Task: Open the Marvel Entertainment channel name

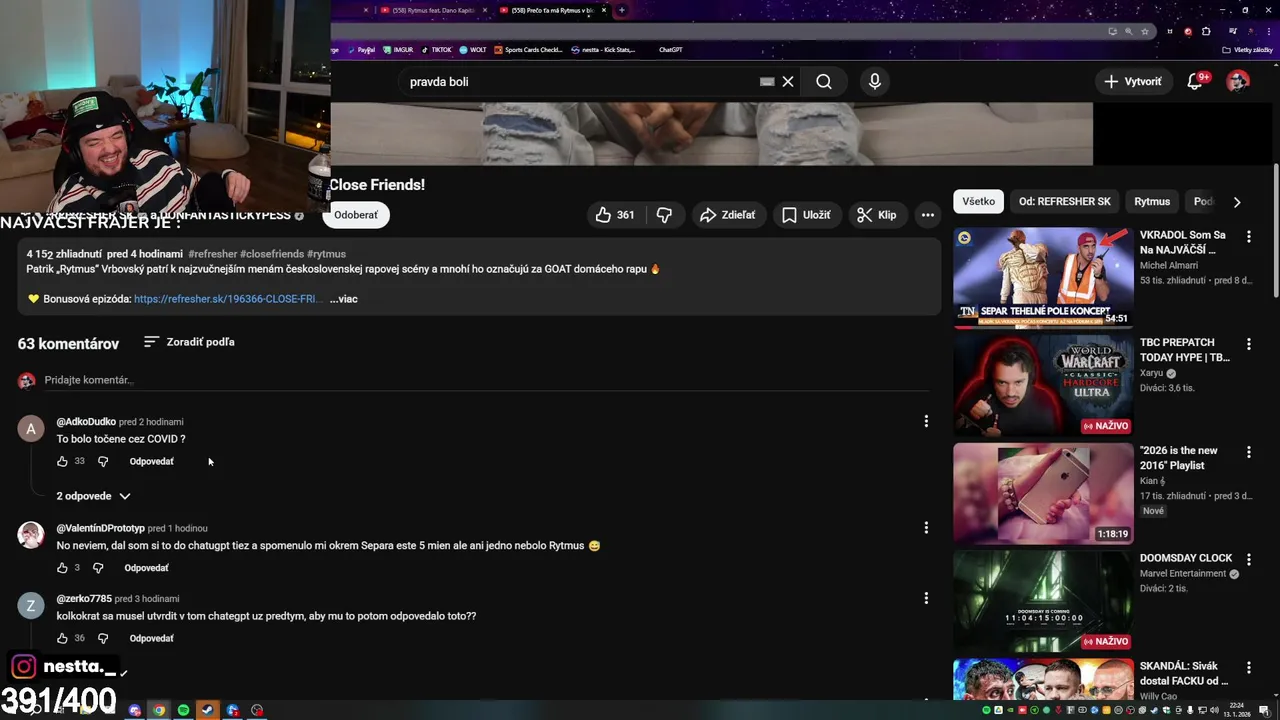Action: click(x=1183, y=574)
